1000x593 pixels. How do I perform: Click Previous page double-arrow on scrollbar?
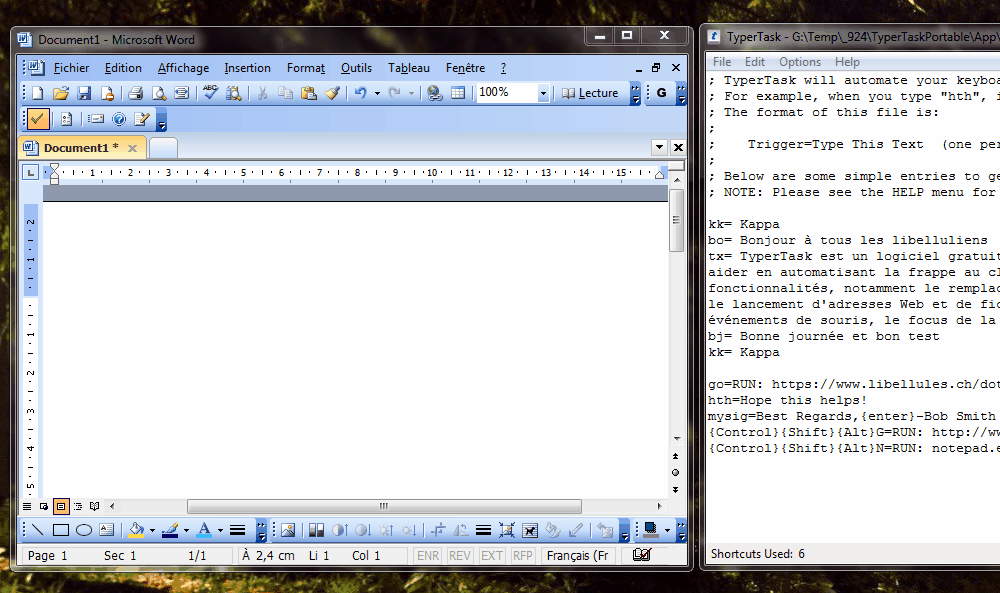(x=675, y=456)
